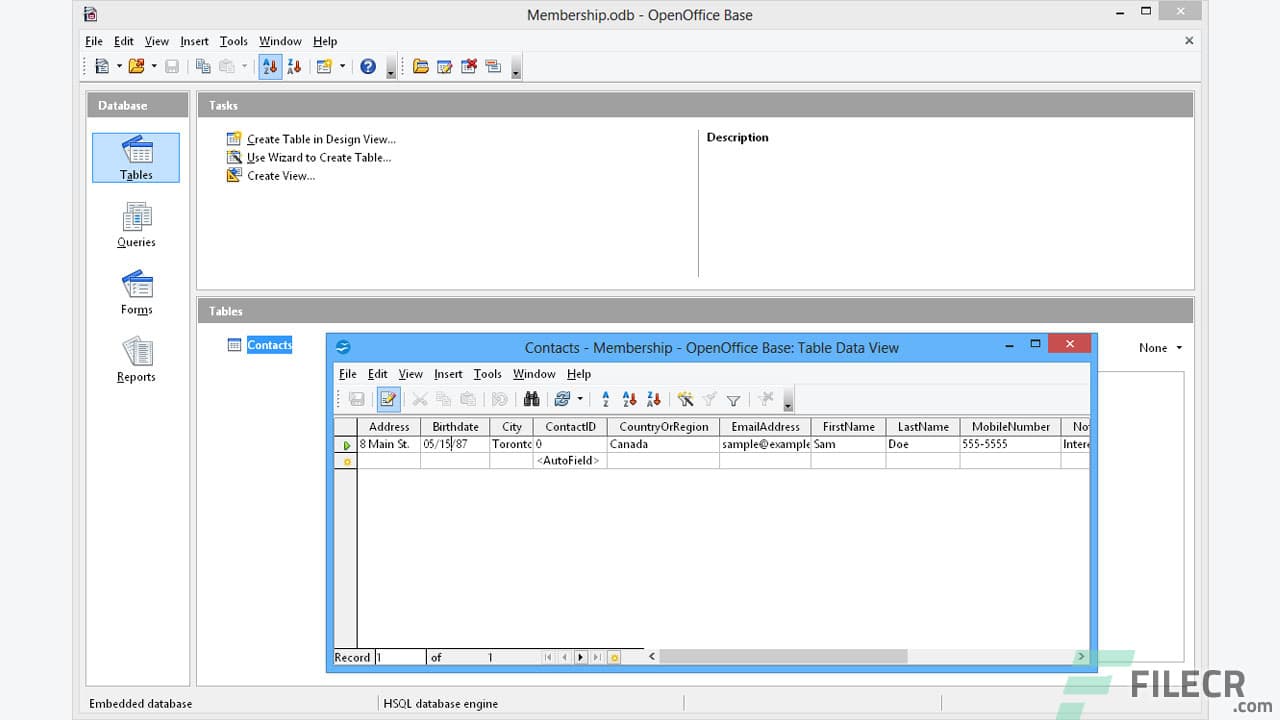Click Use Wizard to Create Table link
Viewport: 1280px width, 720px height.
point(319,157)
